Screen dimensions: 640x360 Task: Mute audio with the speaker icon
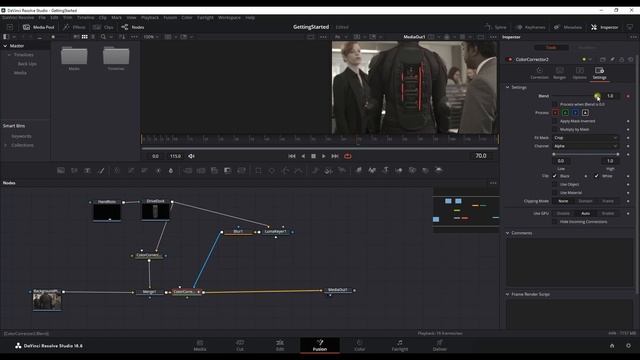(191, 156)
